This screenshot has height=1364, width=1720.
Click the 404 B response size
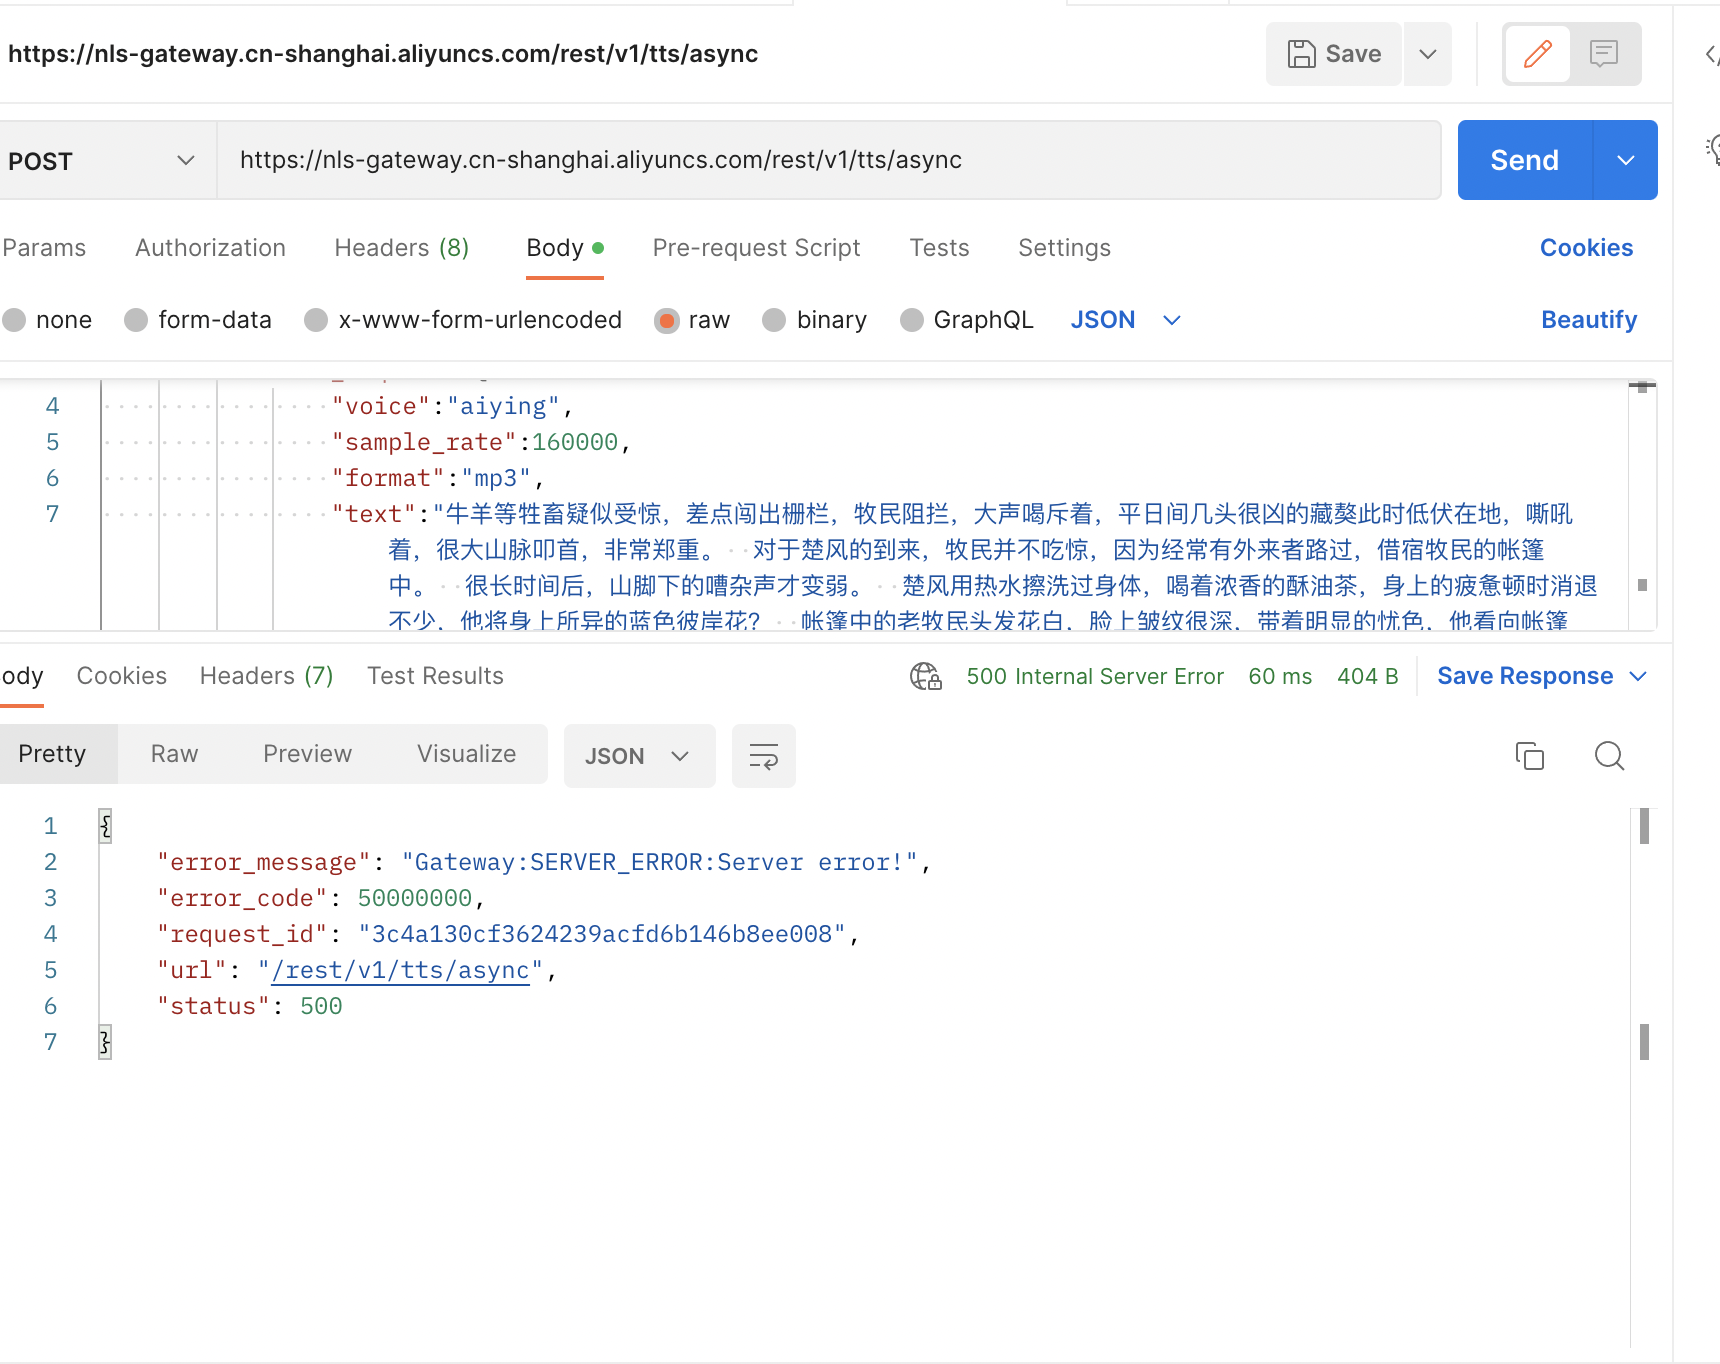click(x=1367, y=677)
